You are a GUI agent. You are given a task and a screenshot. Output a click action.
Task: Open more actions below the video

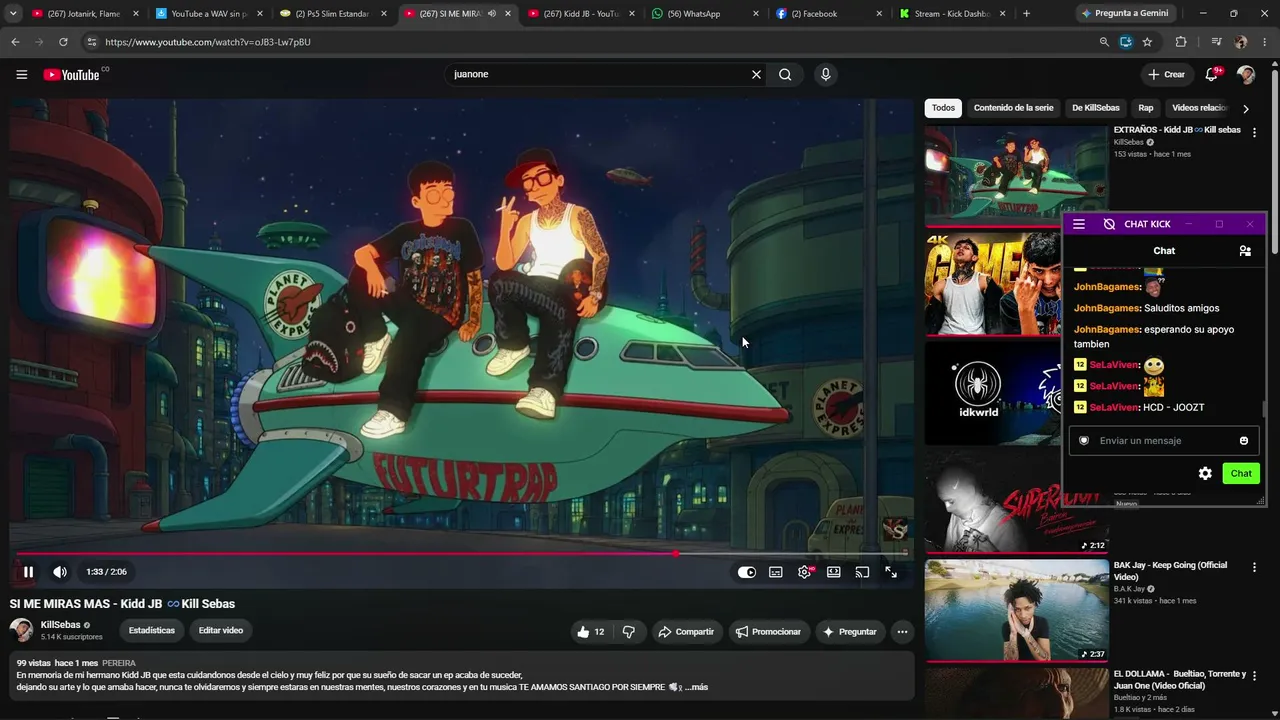902,632
